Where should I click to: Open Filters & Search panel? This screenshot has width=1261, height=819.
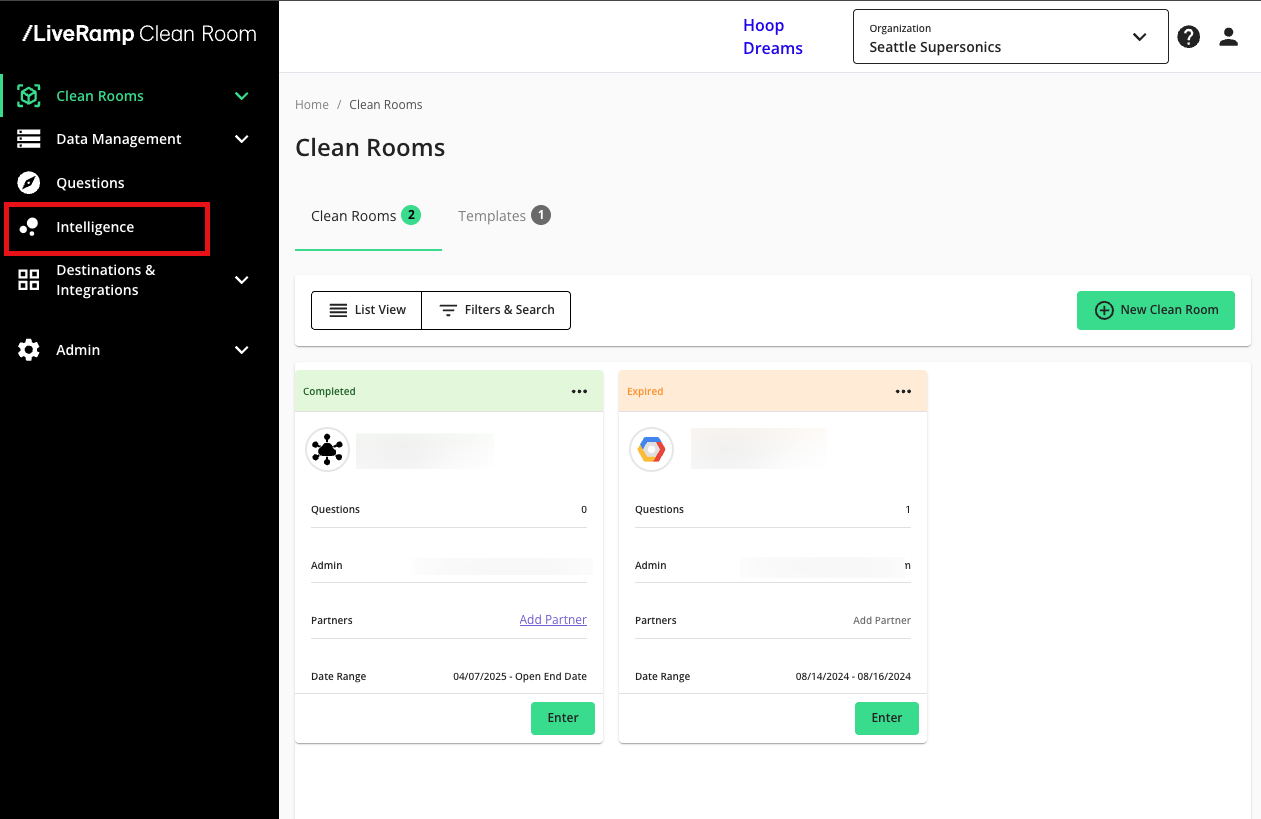click(x=496, y=310)
